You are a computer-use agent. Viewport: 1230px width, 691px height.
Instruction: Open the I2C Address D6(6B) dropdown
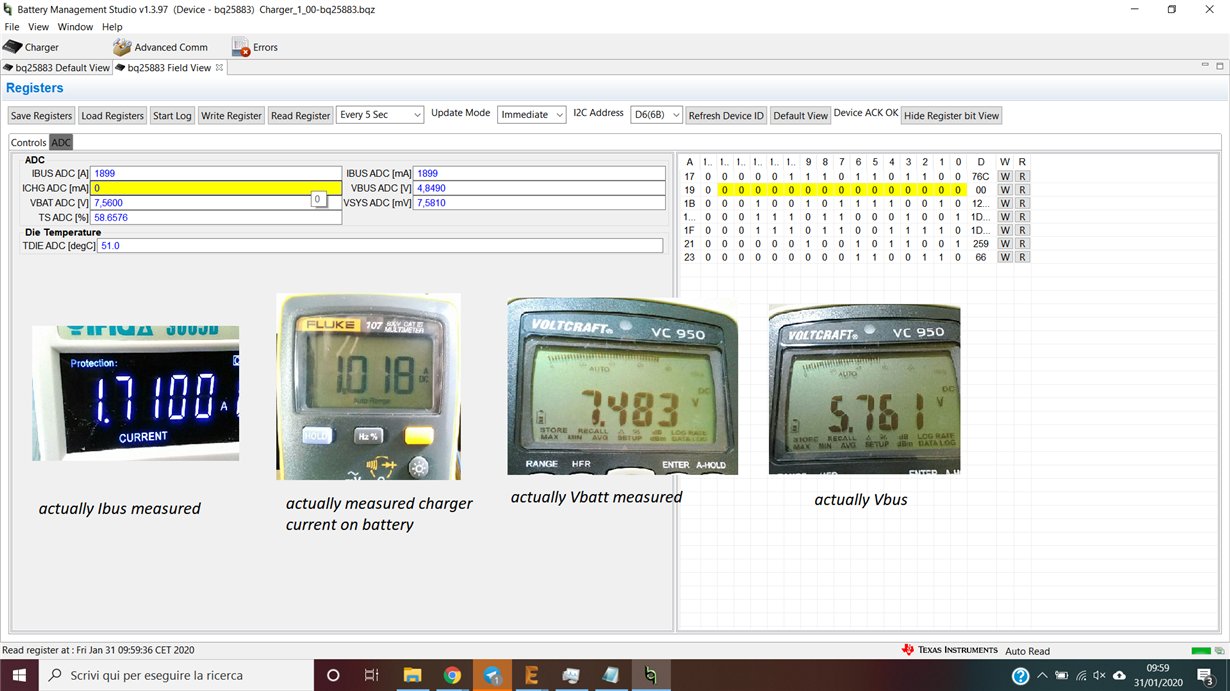coord(656,115)
